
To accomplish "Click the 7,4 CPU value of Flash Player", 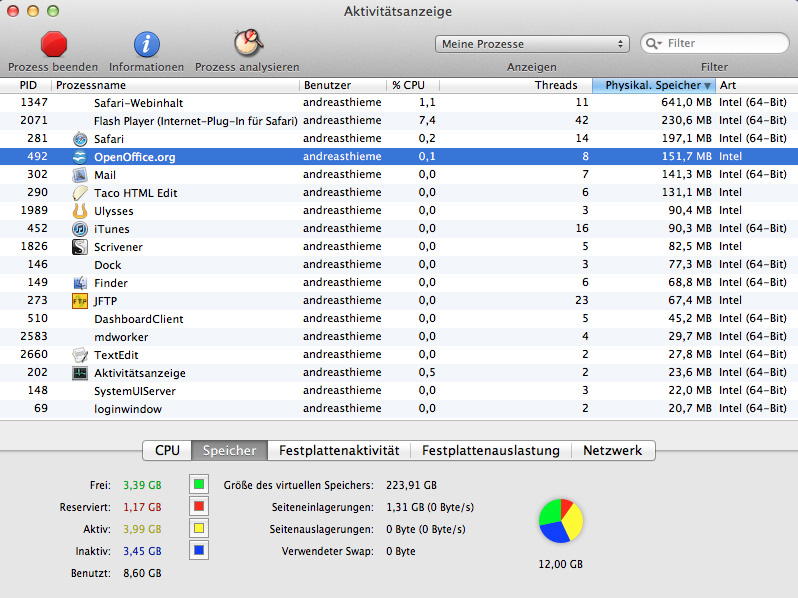I will tap(427, 121).
